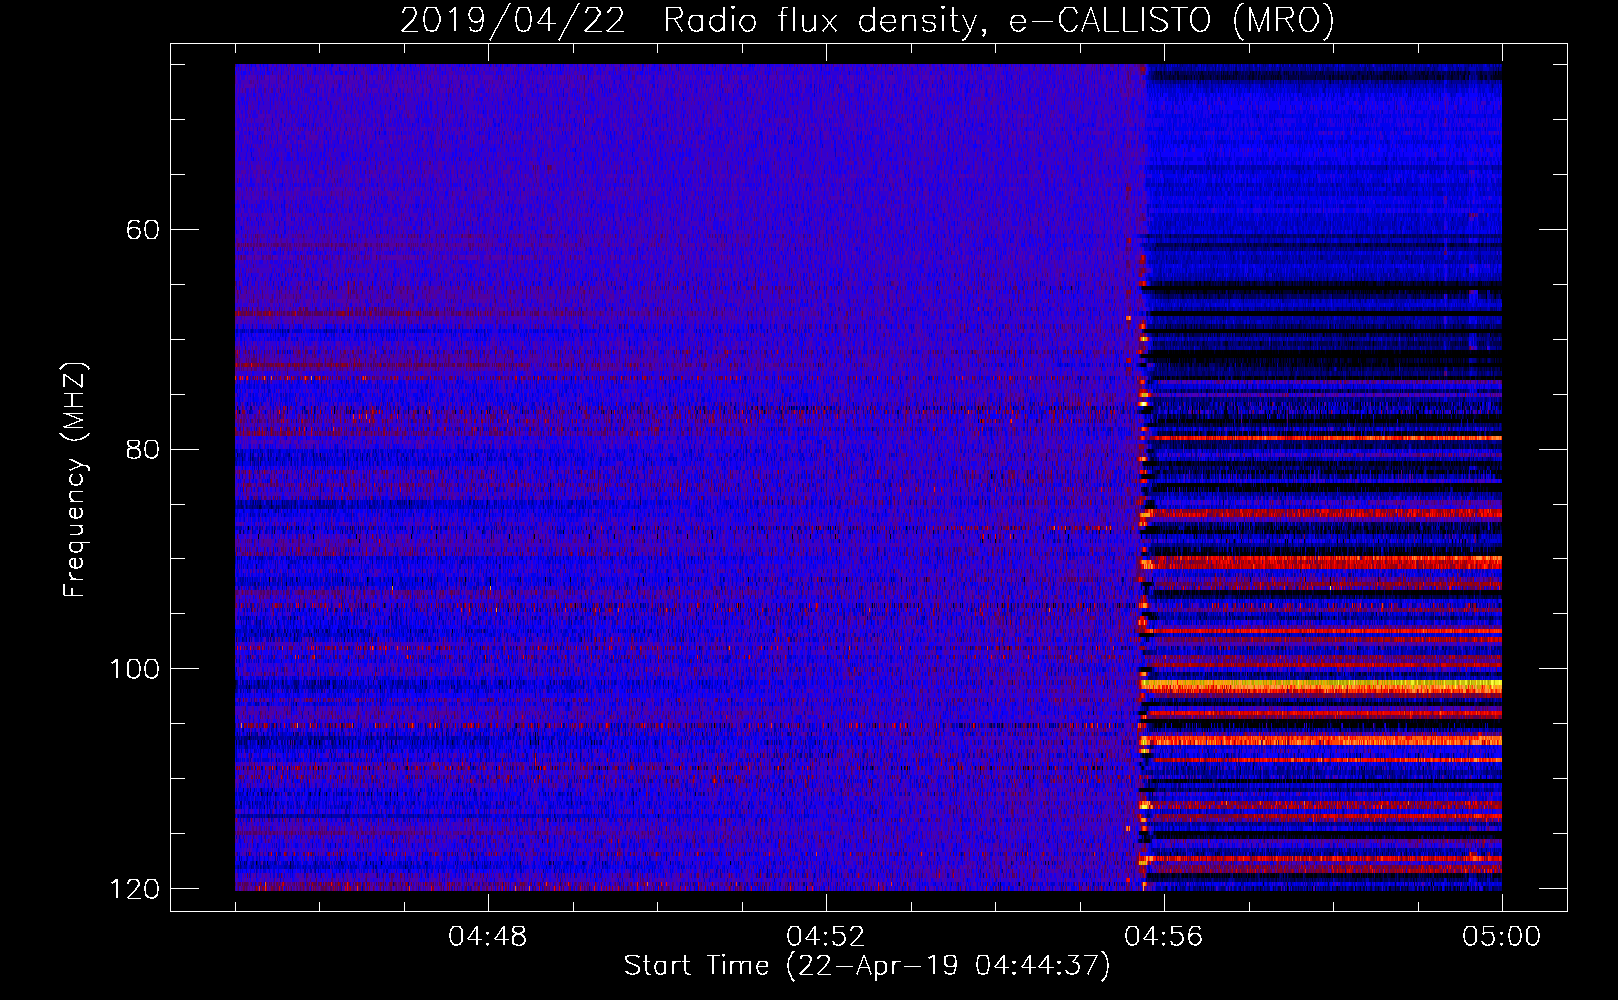The width and height of the screenshot is (1618, 1000).
Task: Click the bright yellow emission band near 100 MHz
Action: (1322, 686)
